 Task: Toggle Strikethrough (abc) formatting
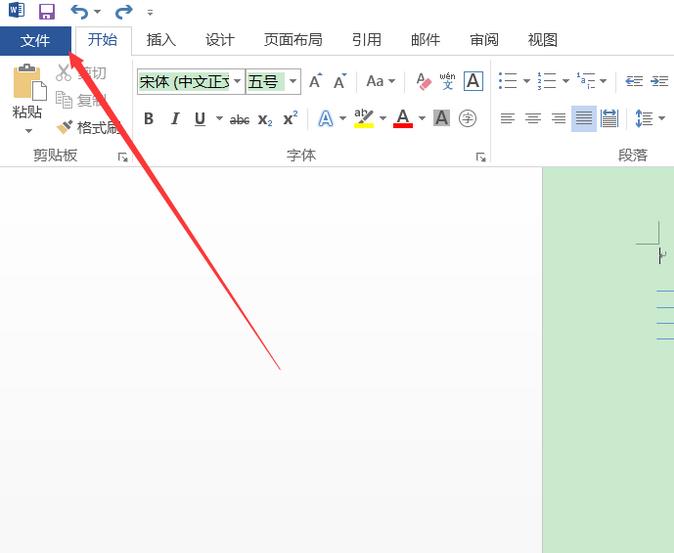(239, 119)
